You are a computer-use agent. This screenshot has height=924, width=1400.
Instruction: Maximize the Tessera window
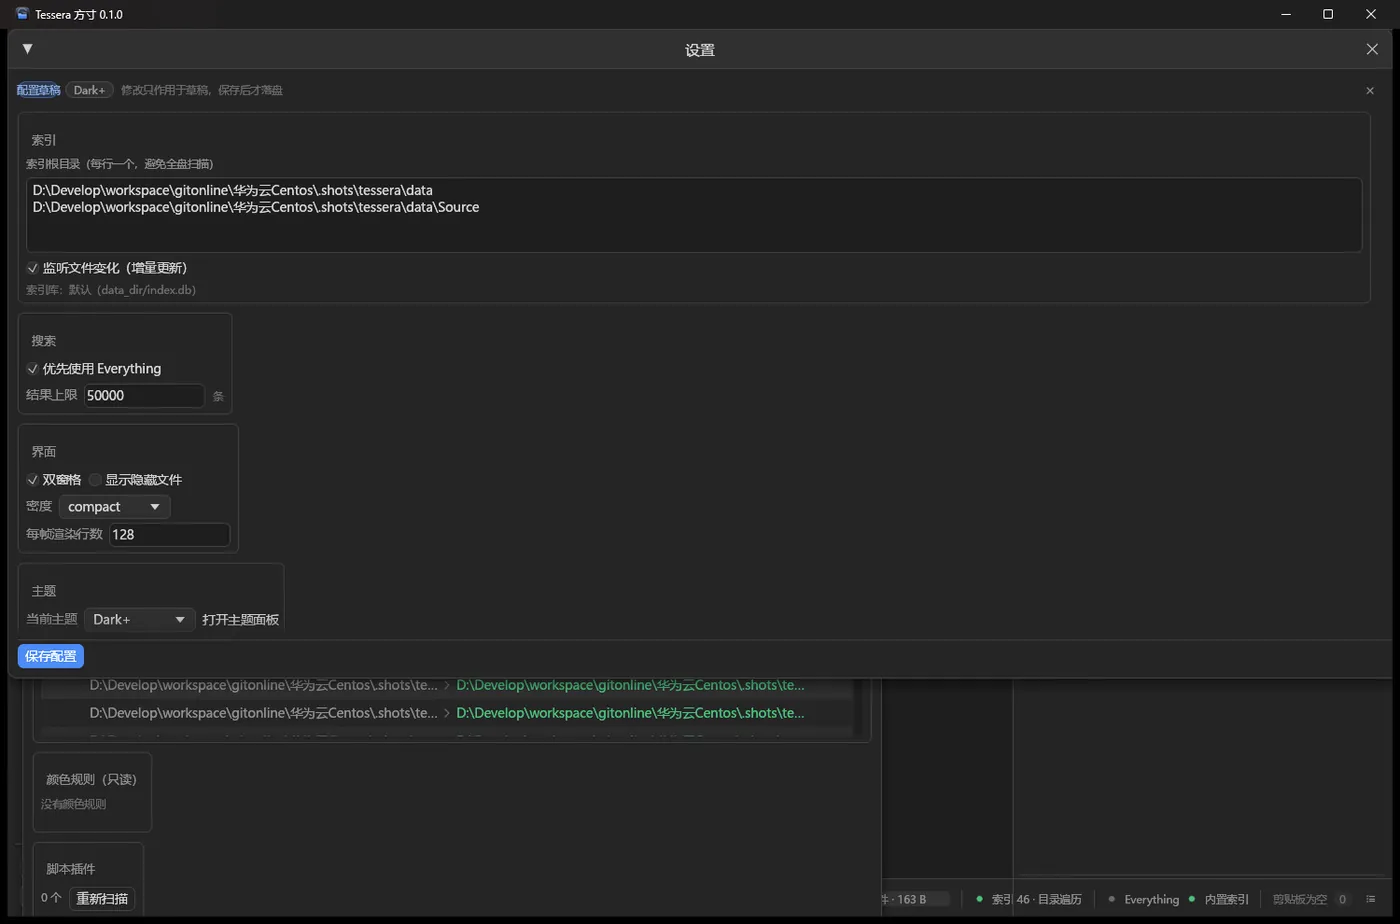click(x=1328, y=14)
